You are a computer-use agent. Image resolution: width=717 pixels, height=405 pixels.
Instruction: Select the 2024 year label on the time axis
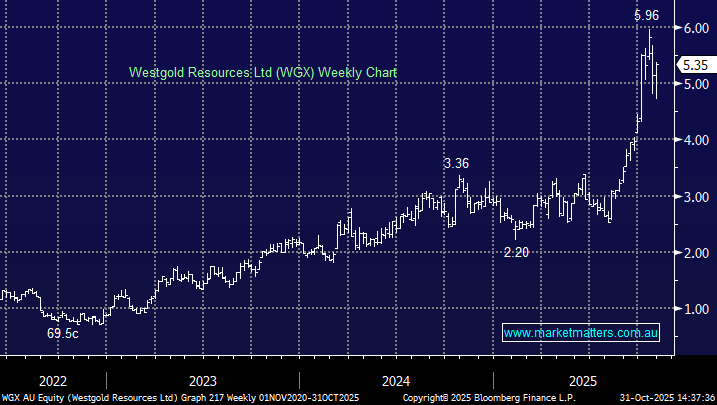[x=396, y=381]
